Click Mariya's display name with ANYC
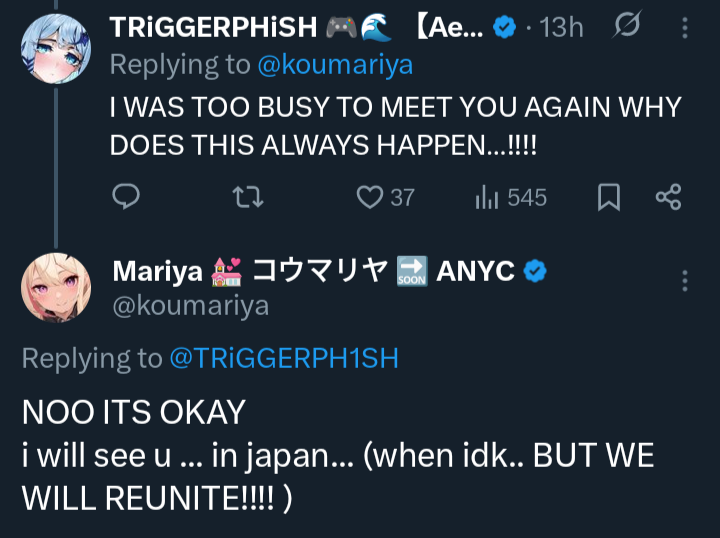The image size is (720, 538). 314,271
